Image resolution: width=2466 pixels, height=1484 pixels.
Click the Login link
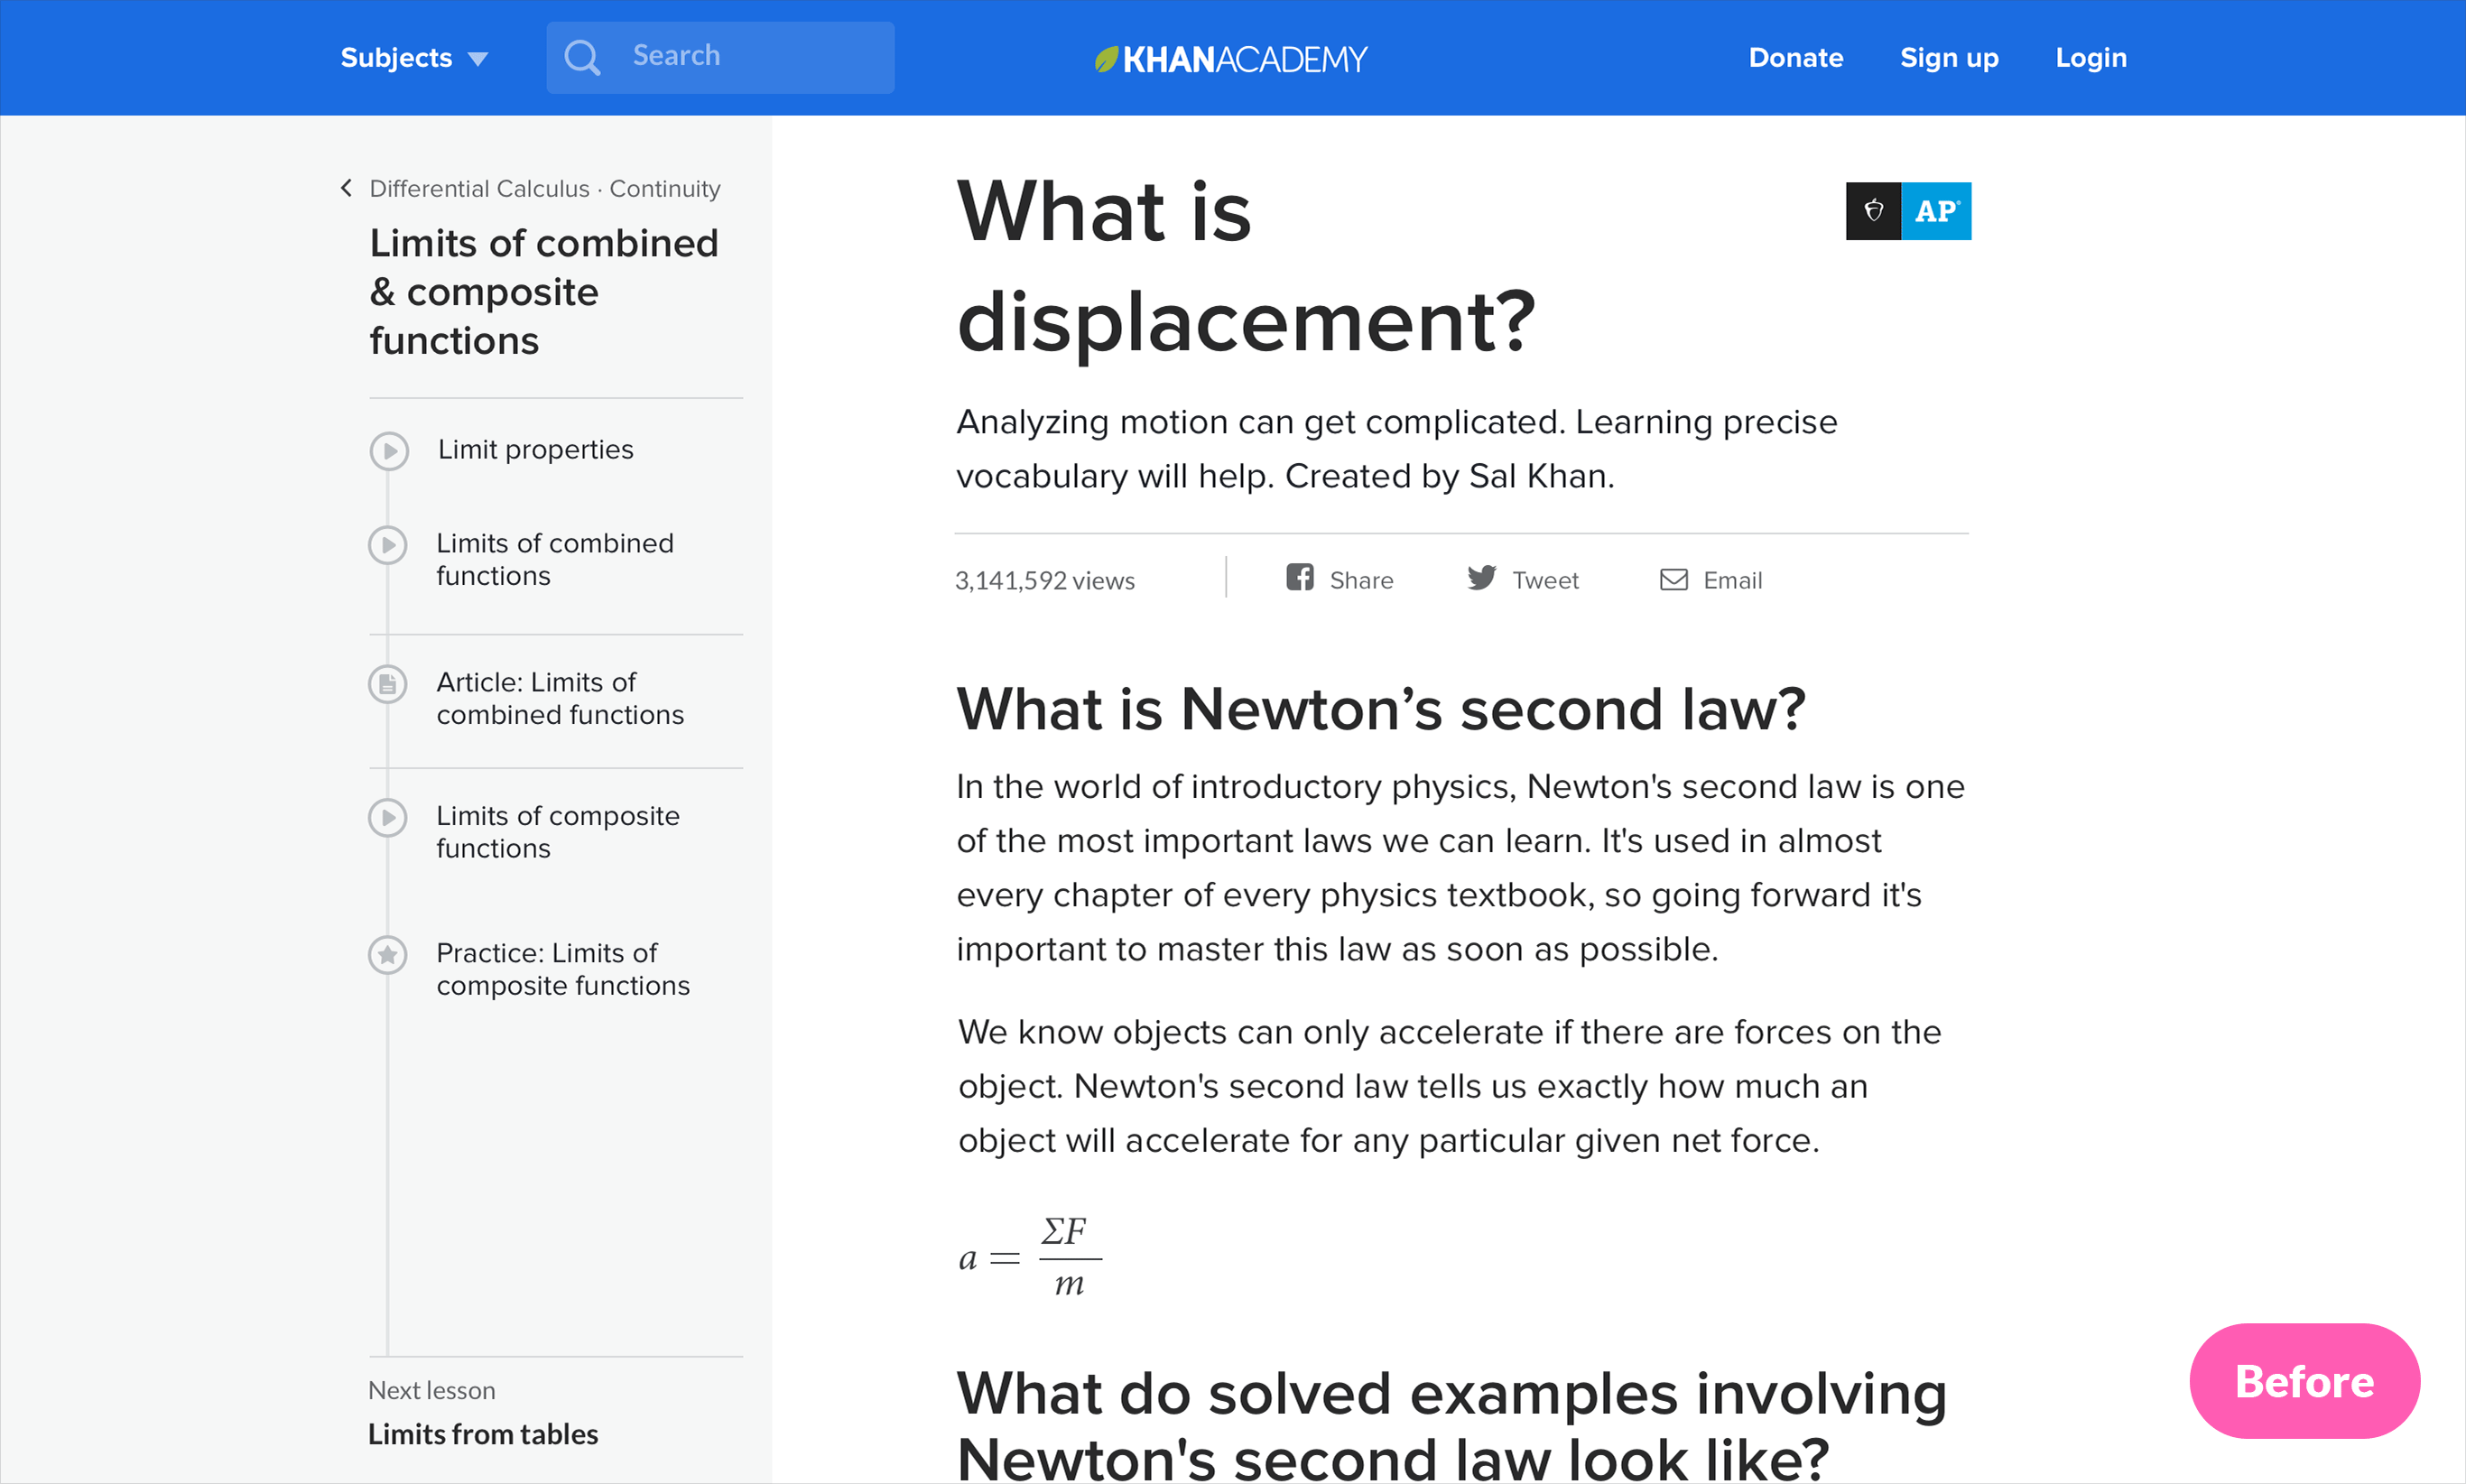click(x=2090, y=58)
